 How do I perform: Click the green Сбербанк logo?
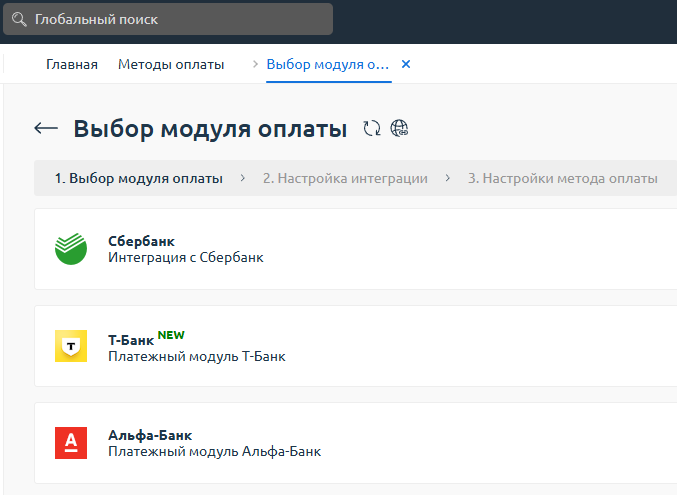(x=71, y=249)
